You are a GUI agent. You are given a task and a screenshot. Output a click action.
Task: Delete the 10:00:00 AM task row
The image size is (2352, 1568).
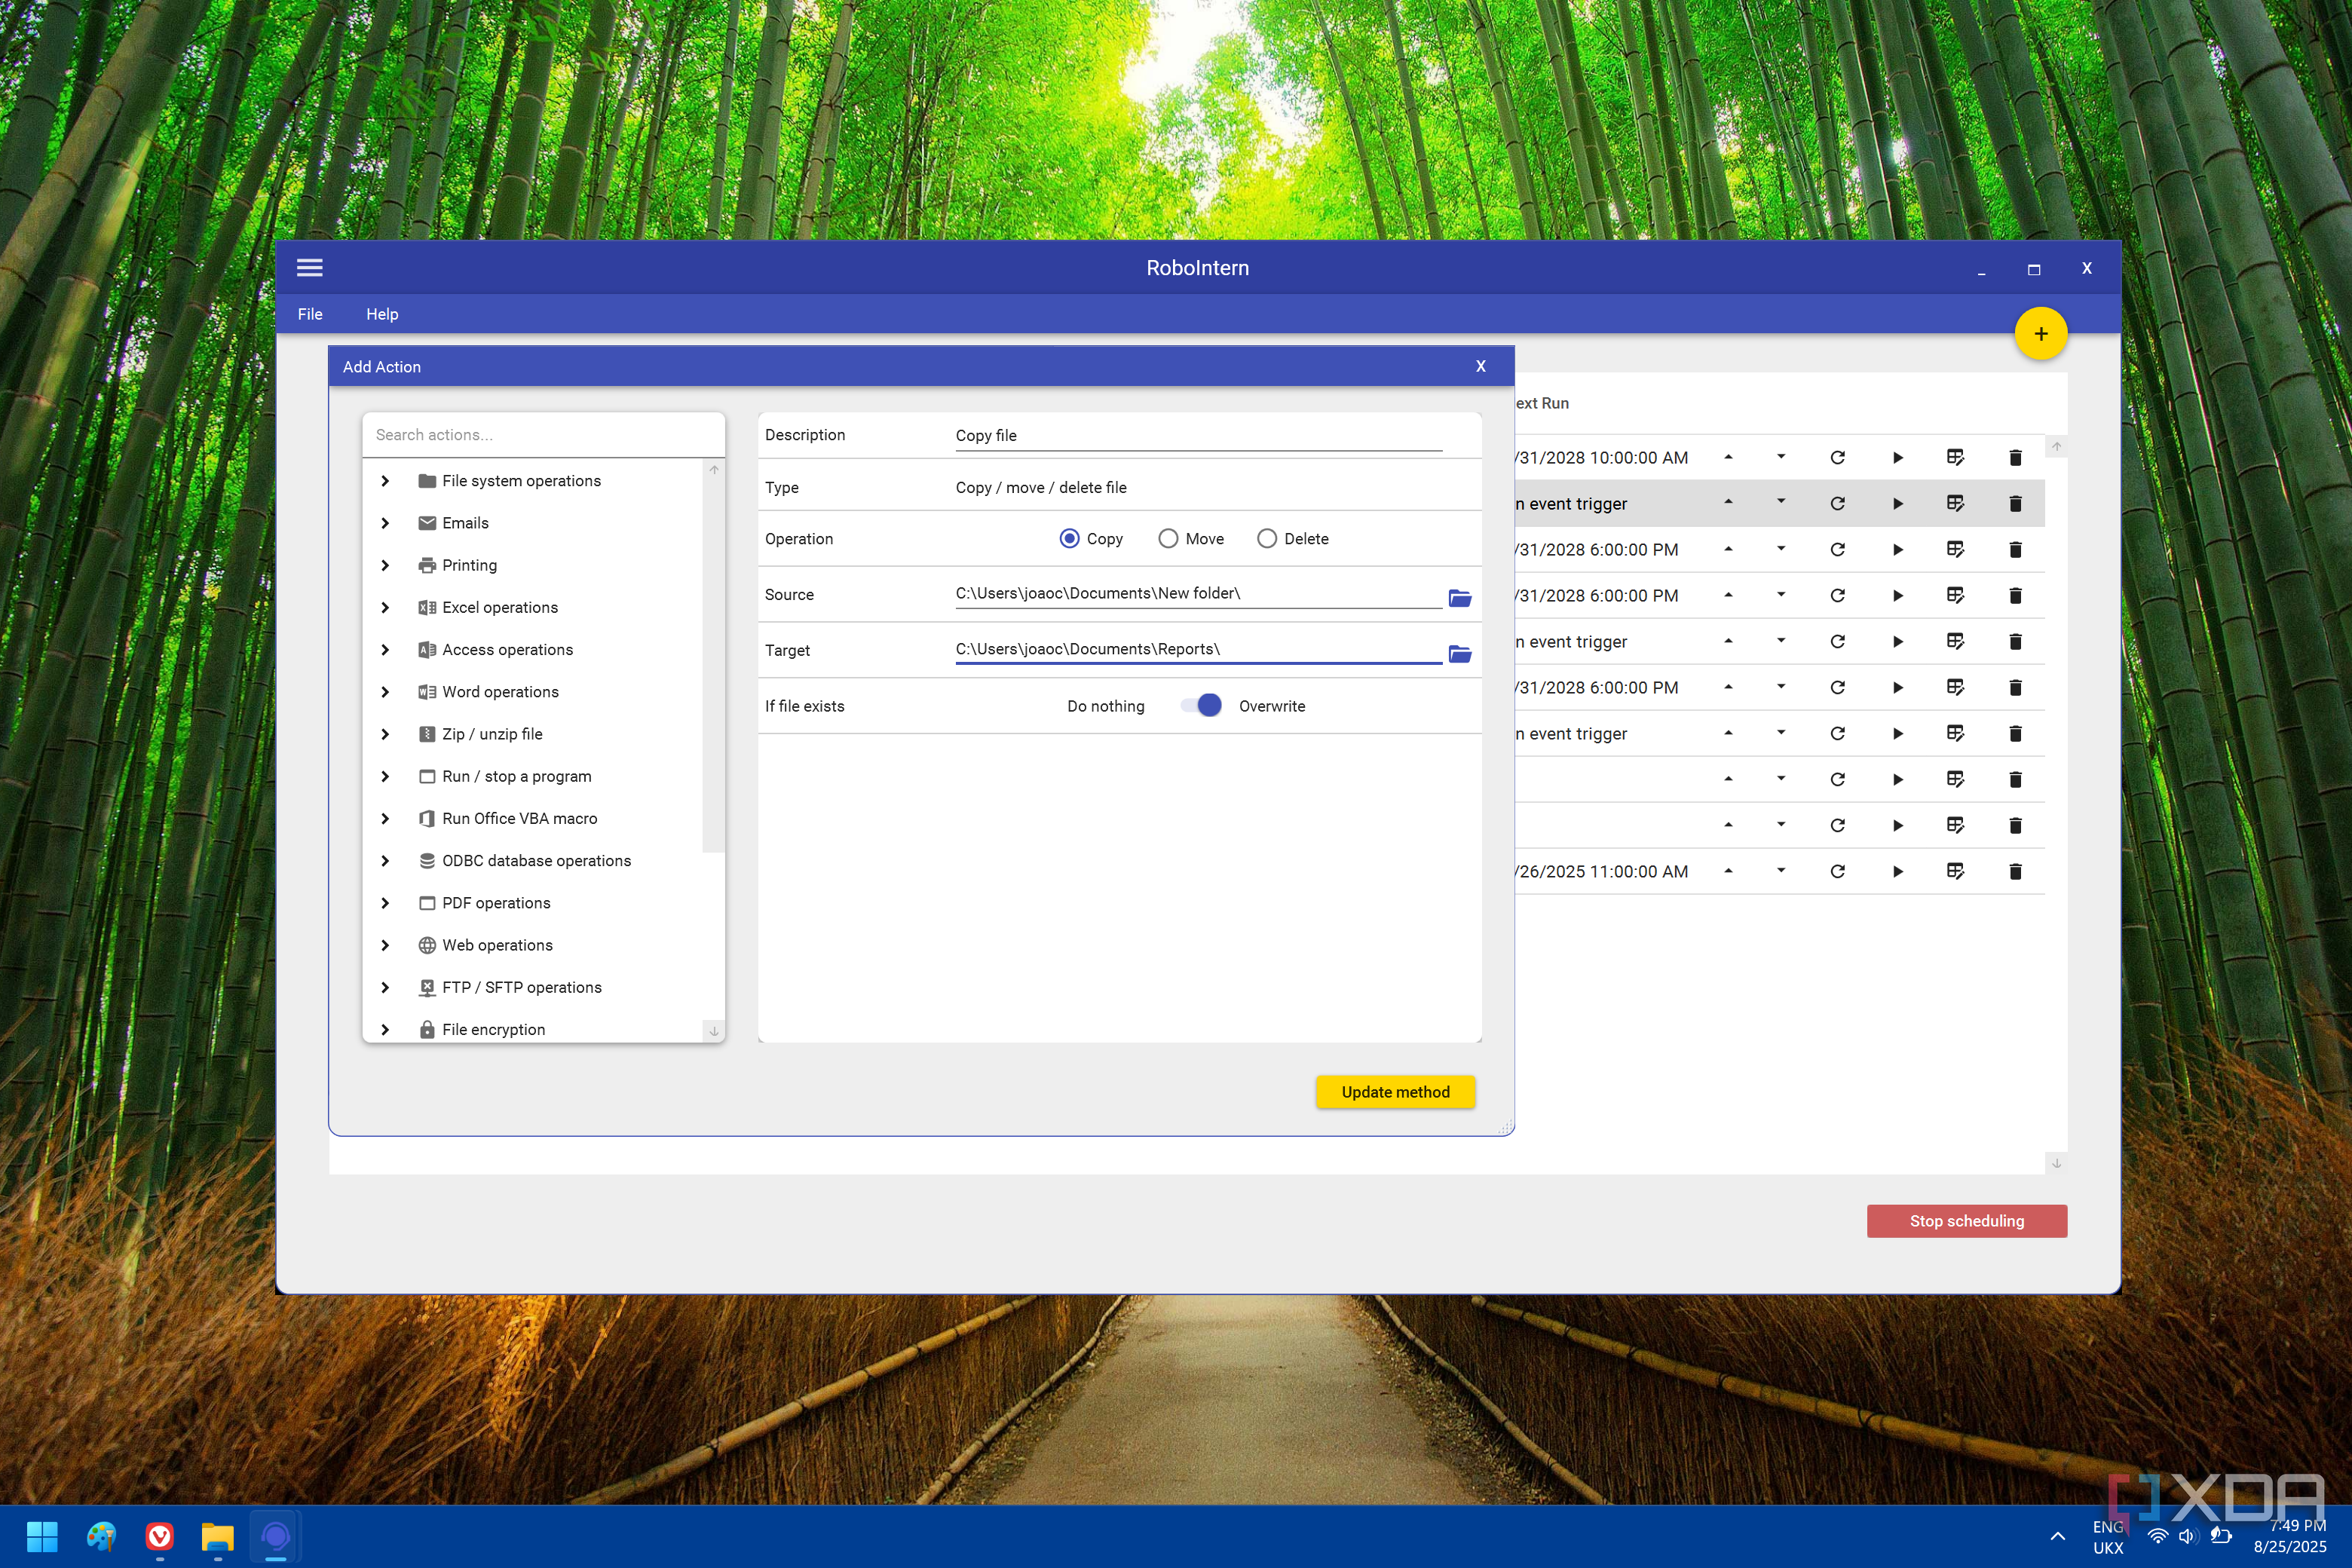[2015, 458]
